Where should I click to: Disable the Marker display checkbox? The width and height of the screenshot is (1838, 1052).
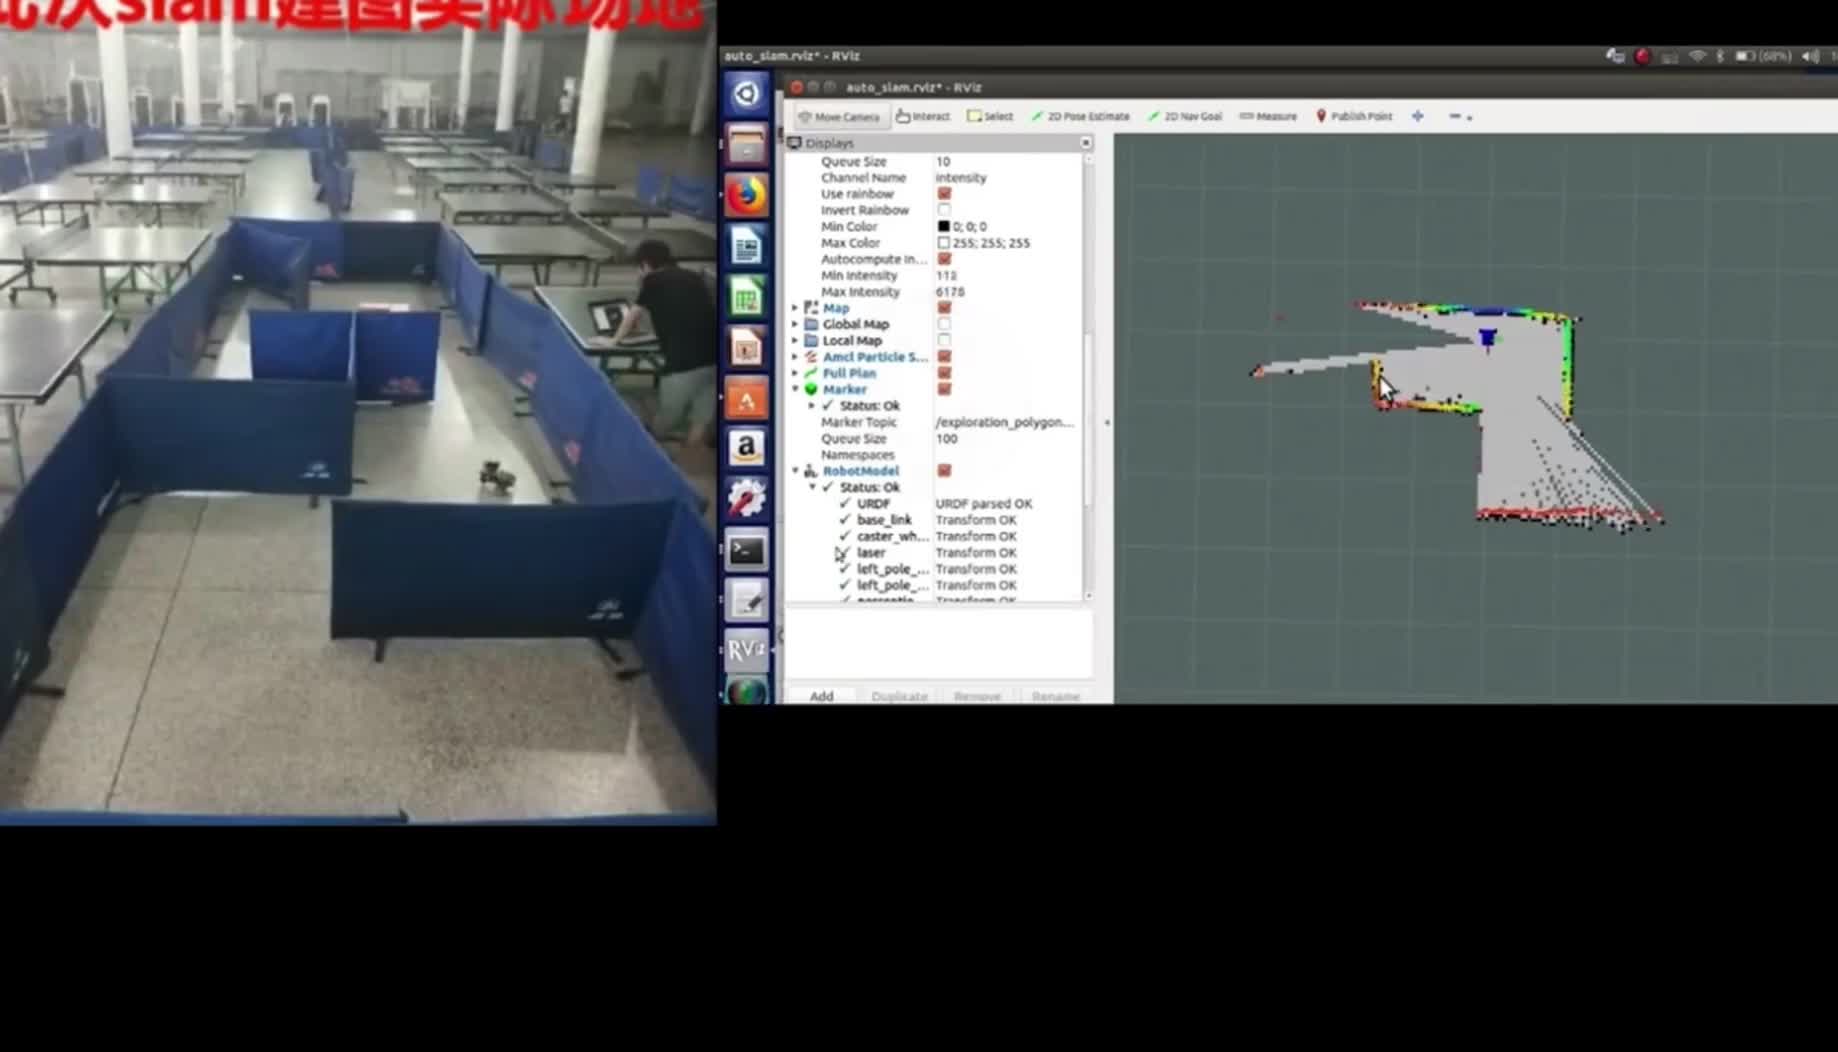tap(944, 389)
